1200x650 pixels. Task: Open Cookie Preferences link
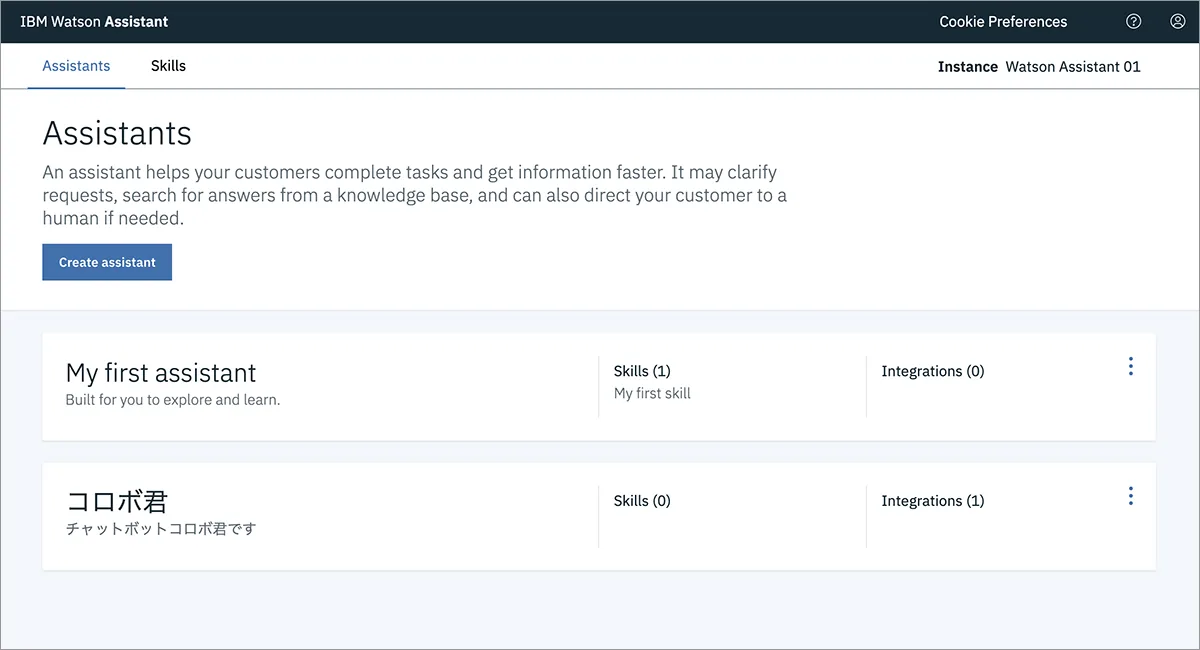click(x=1003, y=21)
